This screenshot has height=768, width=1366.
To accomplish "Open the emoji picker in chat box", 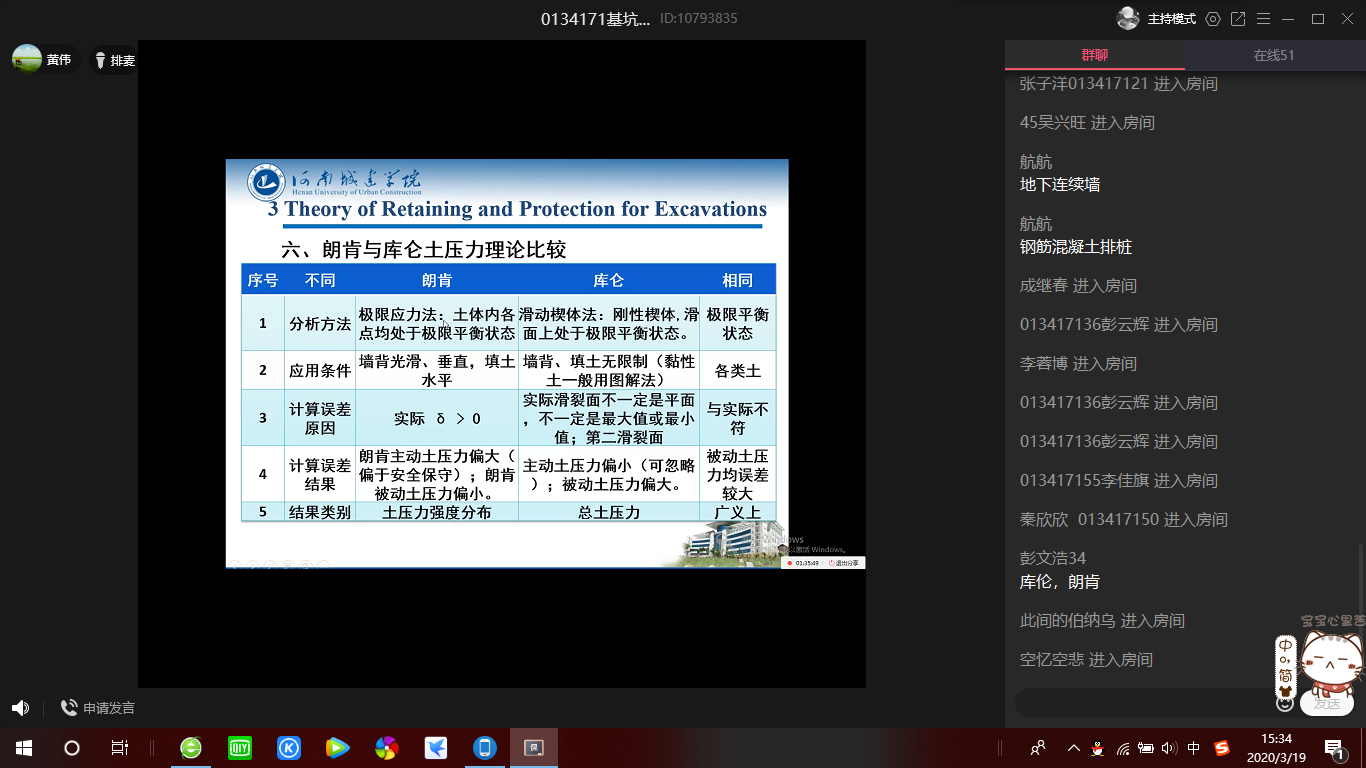I will coord(1286,703).
